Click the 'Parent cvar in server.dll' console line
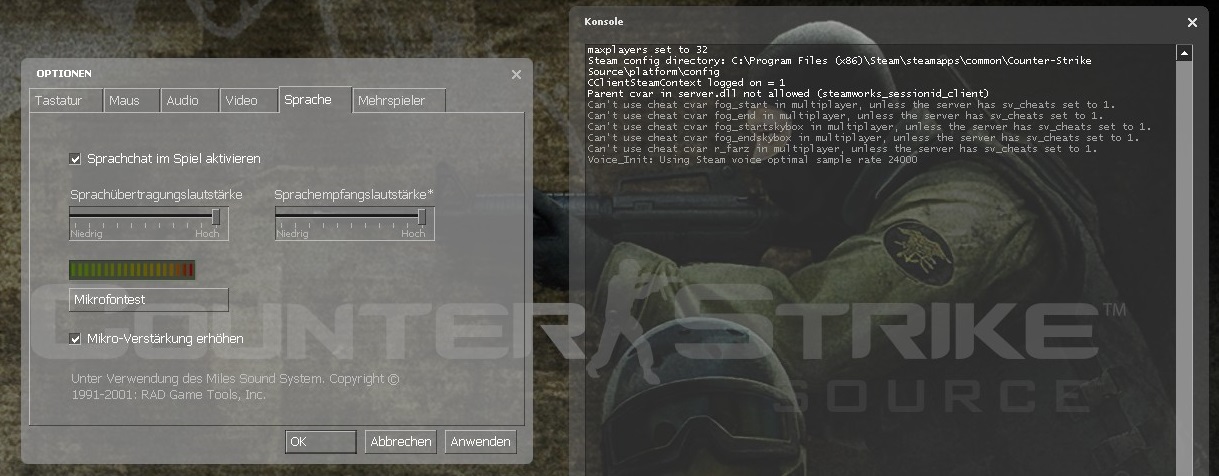 [788, 93]
